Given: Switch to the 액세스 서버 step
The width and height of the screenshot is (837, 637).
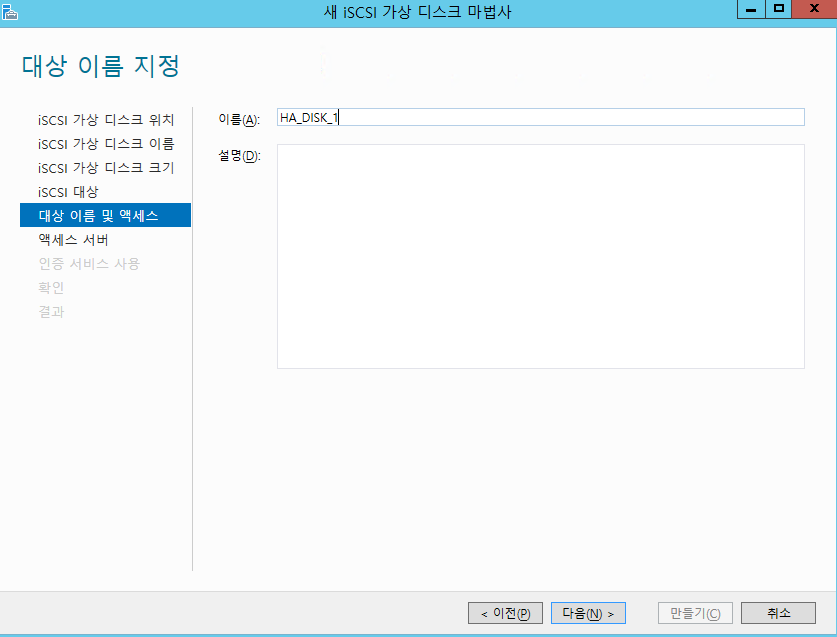Looking at the screenshot, I should (x=73, y=240).
